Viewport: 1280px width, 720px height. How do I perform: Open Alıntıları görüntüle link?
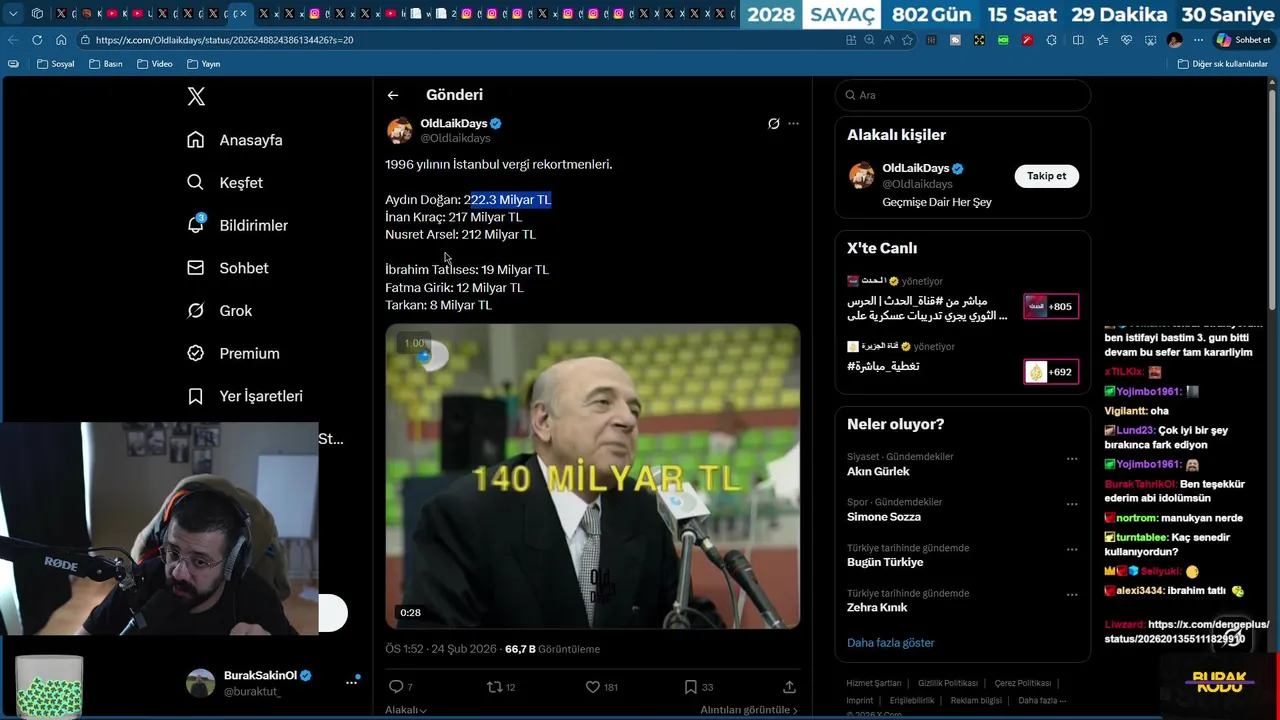tap(749, 710)
